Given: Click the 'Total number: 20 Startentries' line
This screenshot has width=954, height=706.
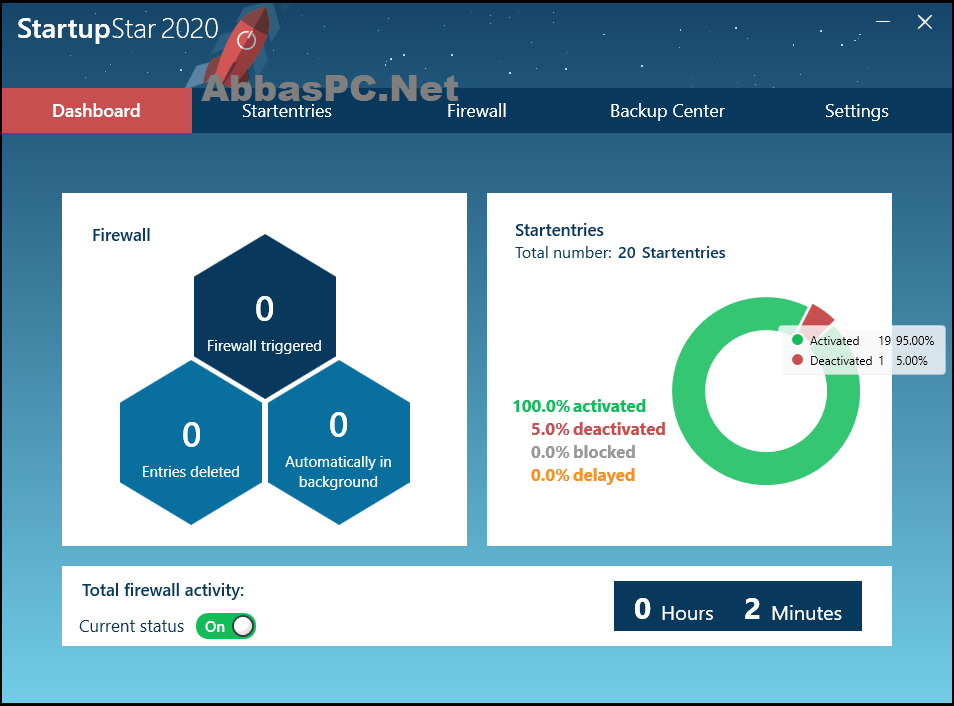Looking at the screenshot, I should pyautogui.click(x=620, y=253).
